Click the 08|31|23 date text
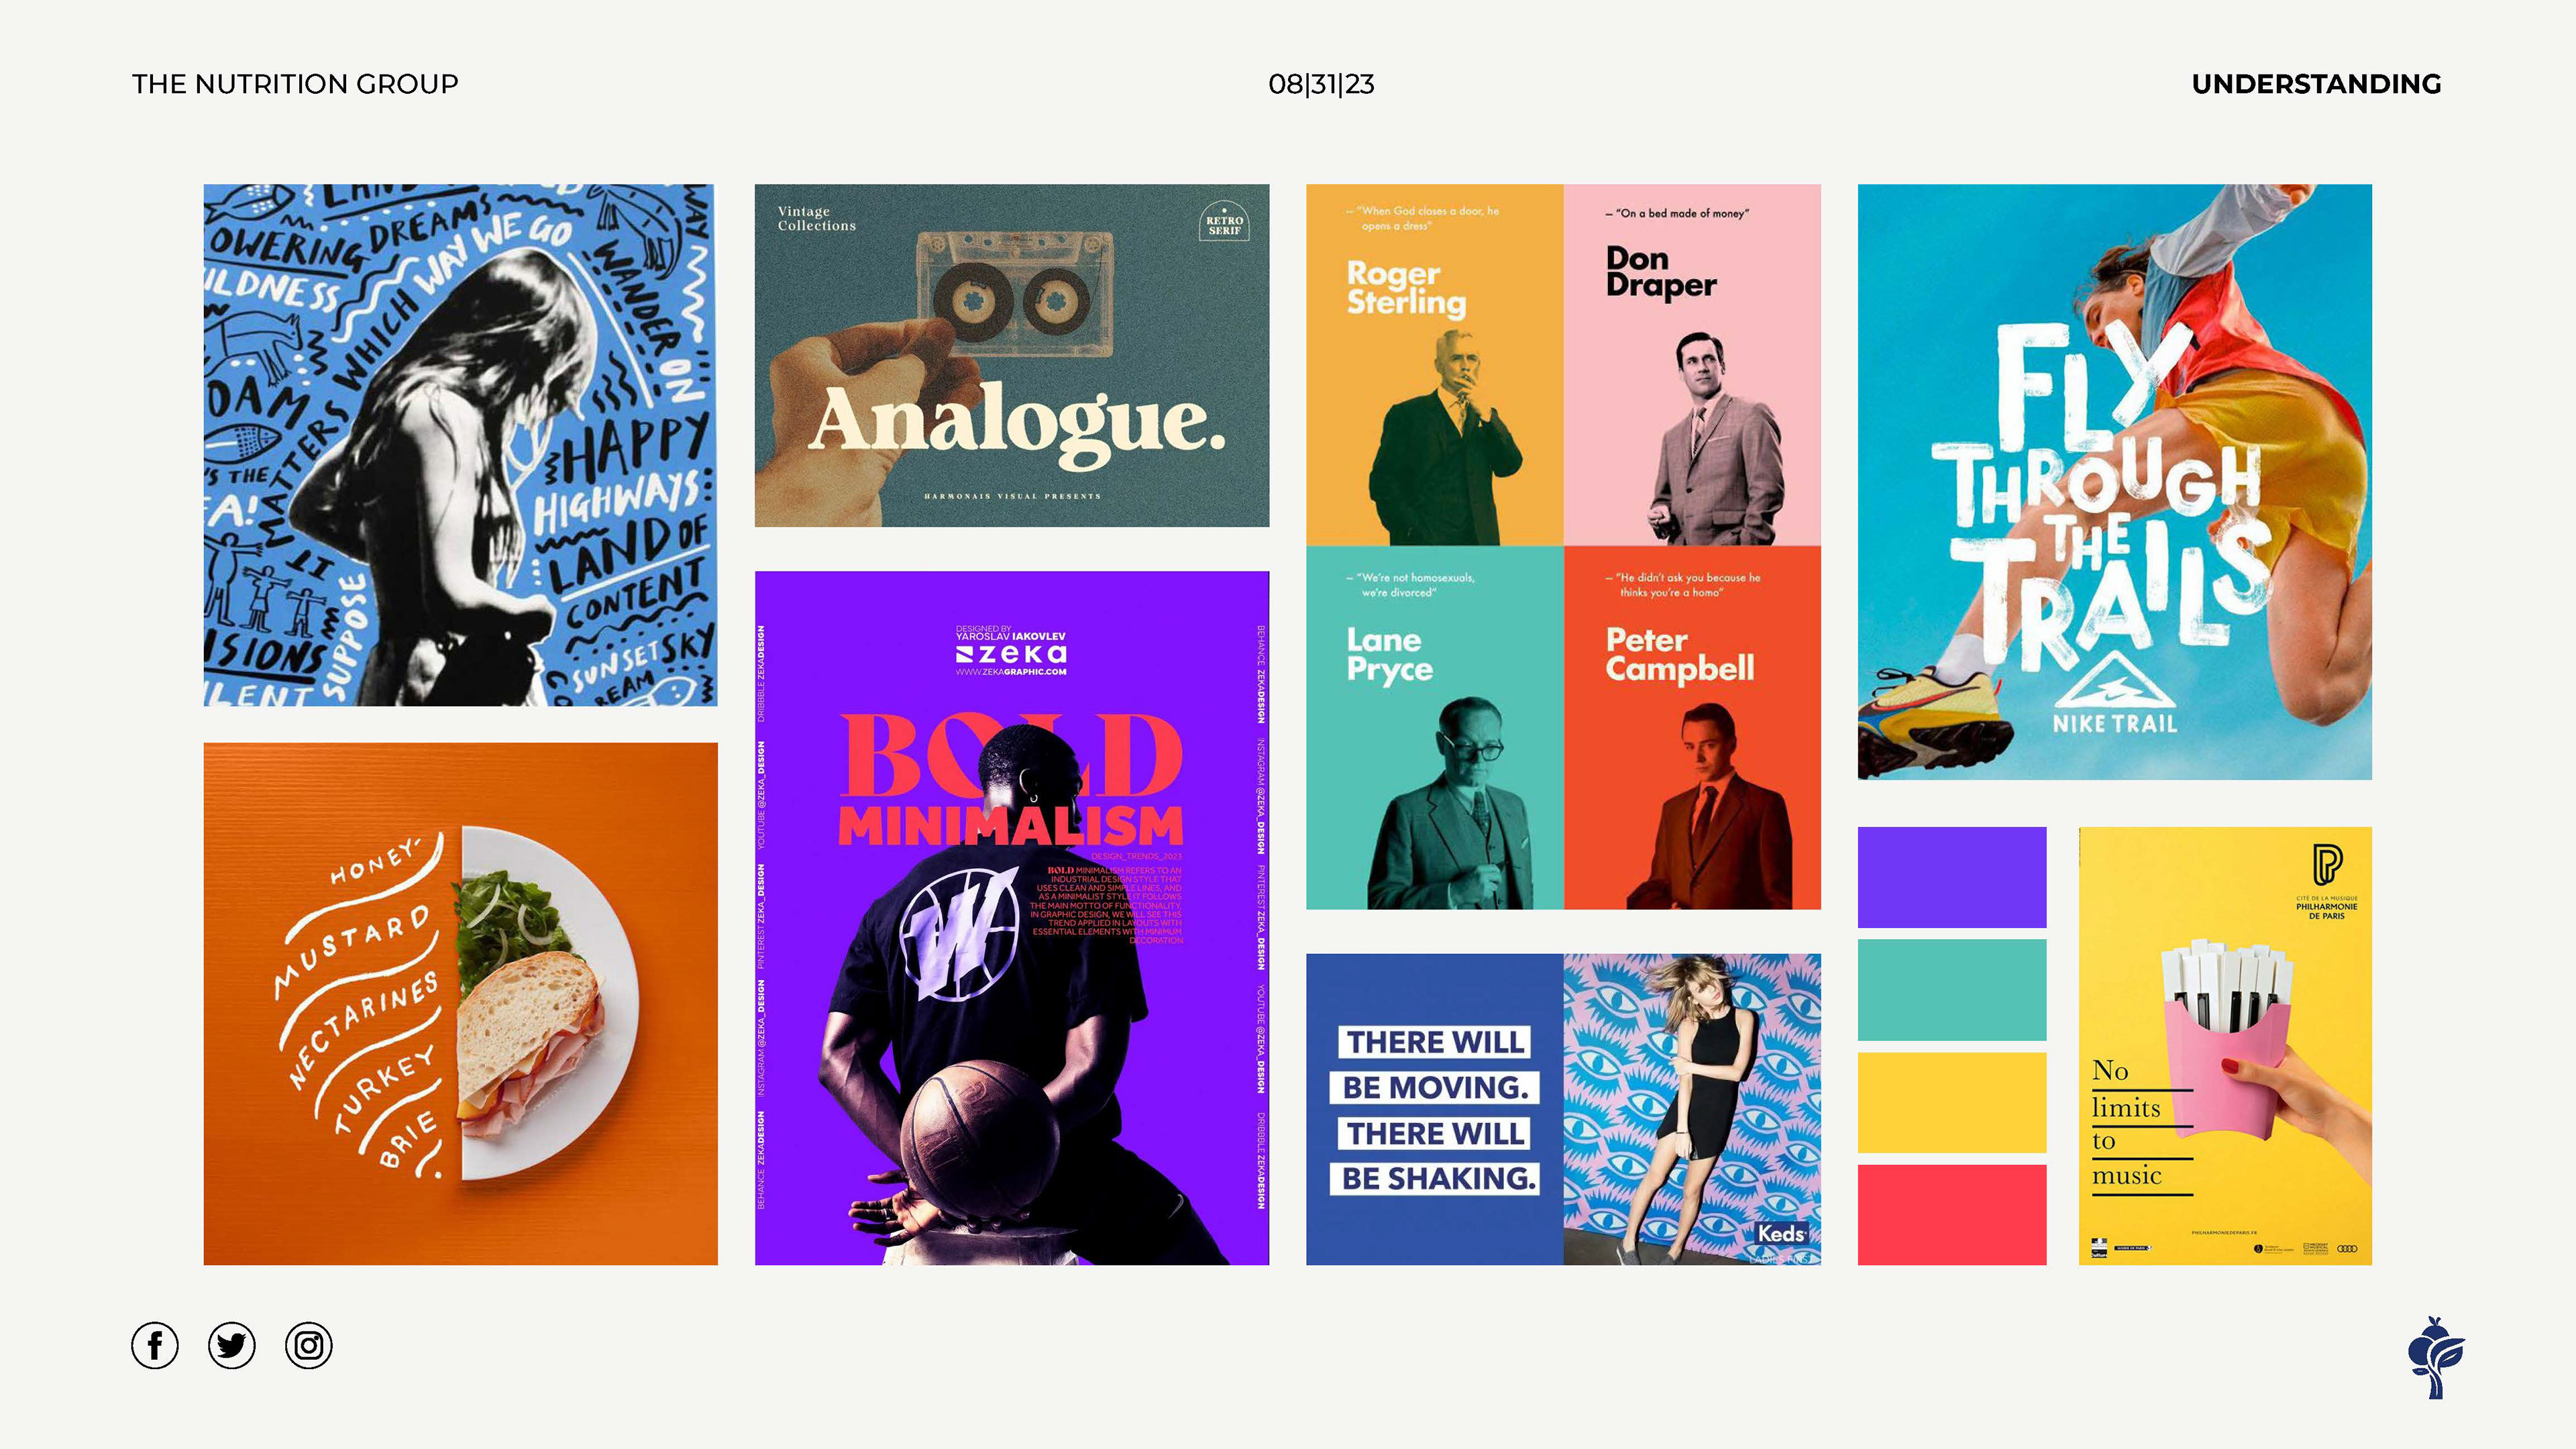This screenshot has width=2576, height=1449. (x=1321, y=84)
